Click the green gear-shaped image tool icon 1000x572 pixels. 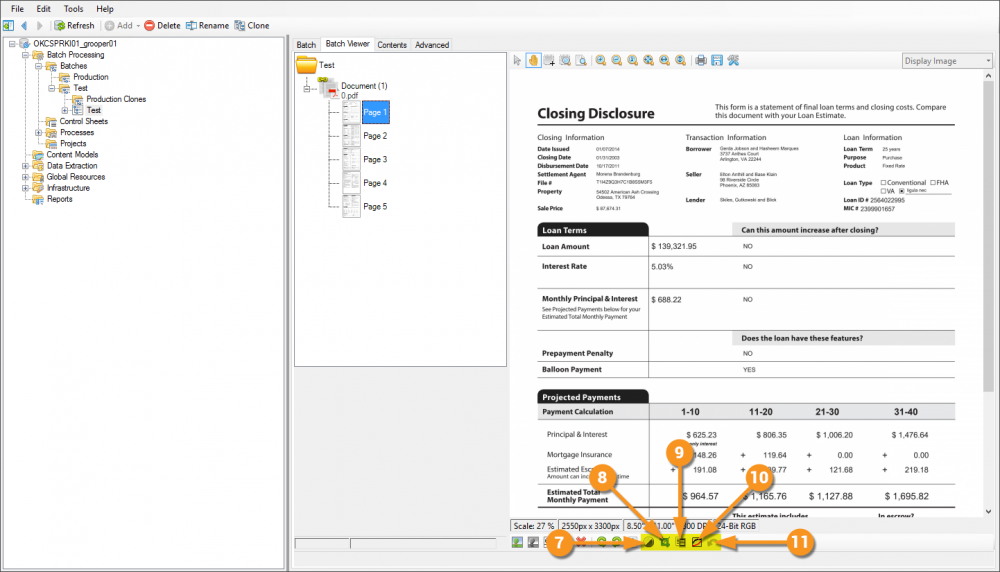665,542
